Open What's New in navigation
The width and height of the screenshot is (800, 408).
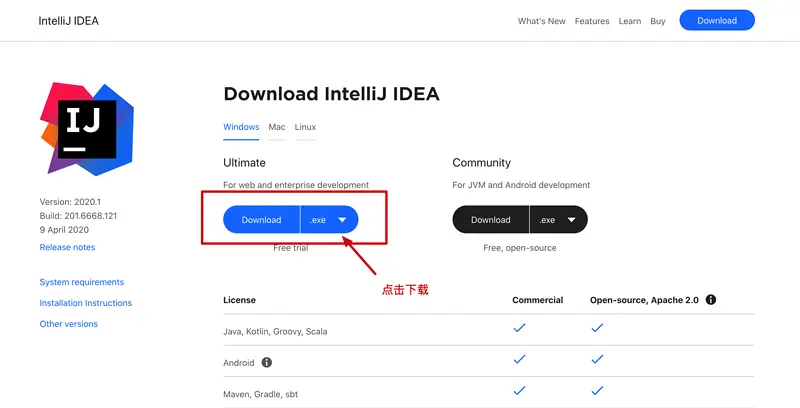point(541,21)
